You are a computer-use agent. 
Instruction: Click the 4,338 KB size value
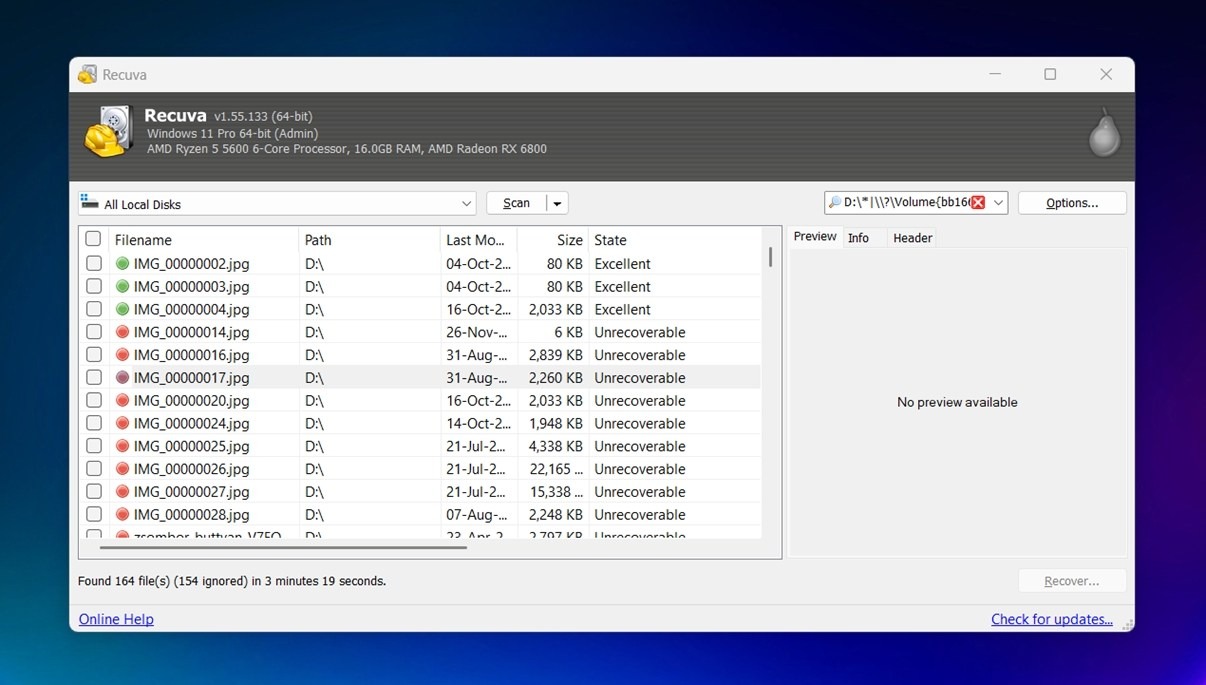tap(554, 446)
